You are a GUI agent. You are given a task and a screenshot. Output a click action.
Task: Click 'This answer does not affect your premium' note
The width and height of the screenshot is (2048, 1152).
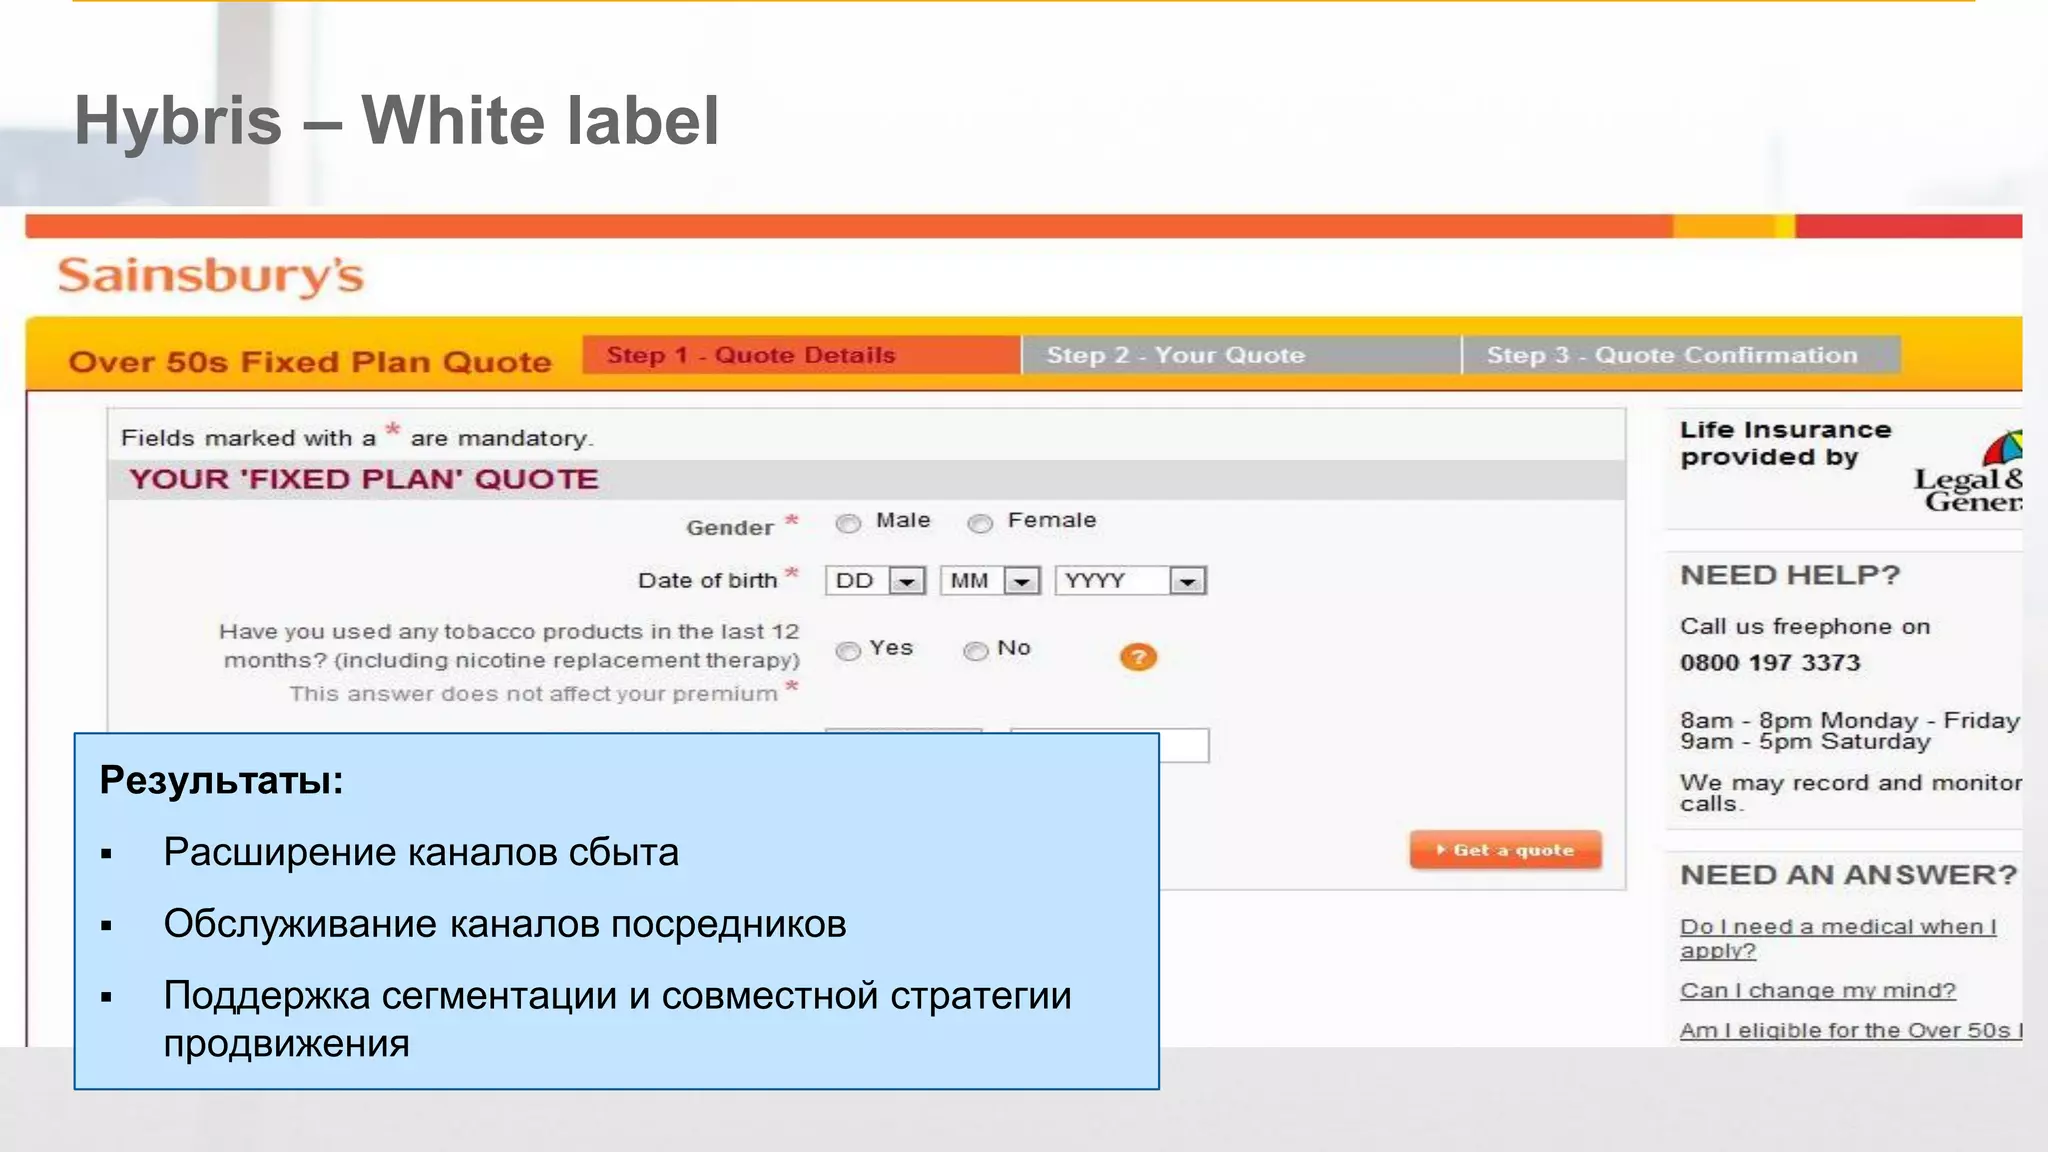coord(533,694)
